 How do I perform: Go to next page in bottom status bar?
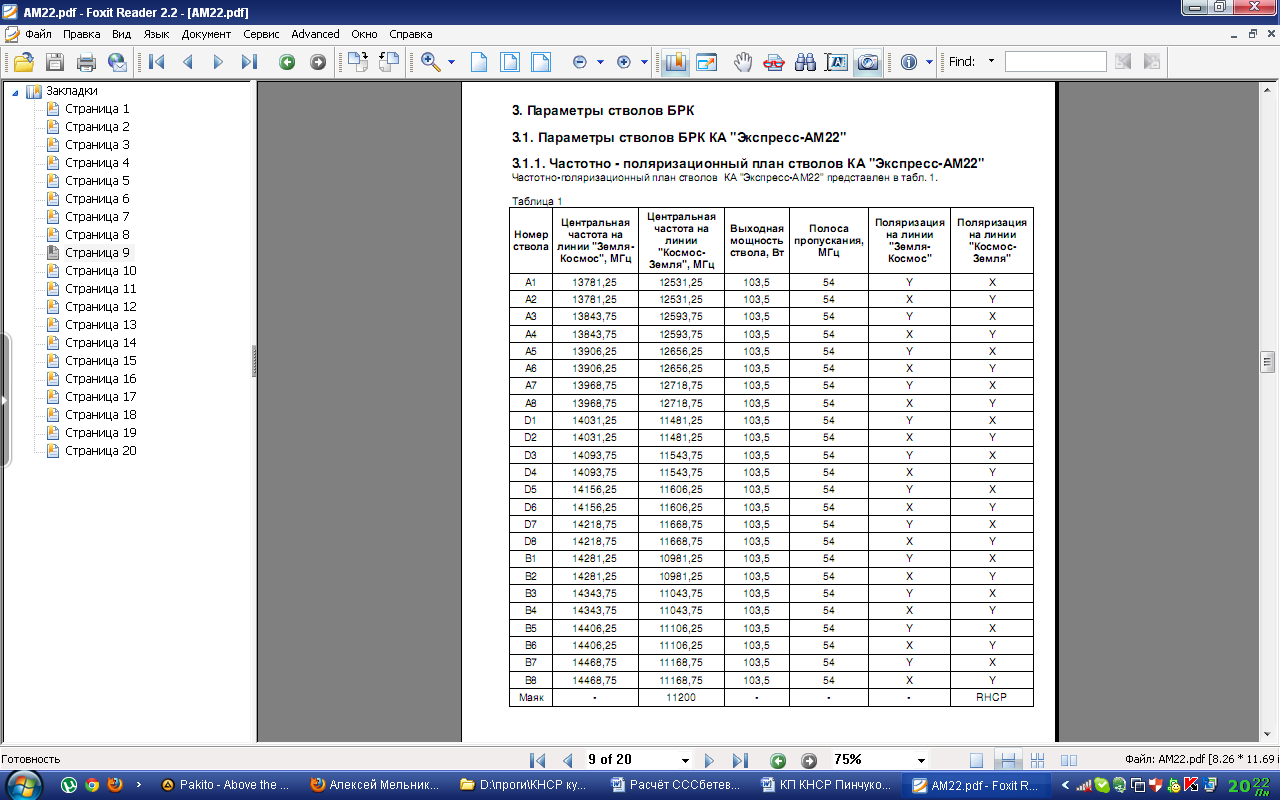click(709, 760)
